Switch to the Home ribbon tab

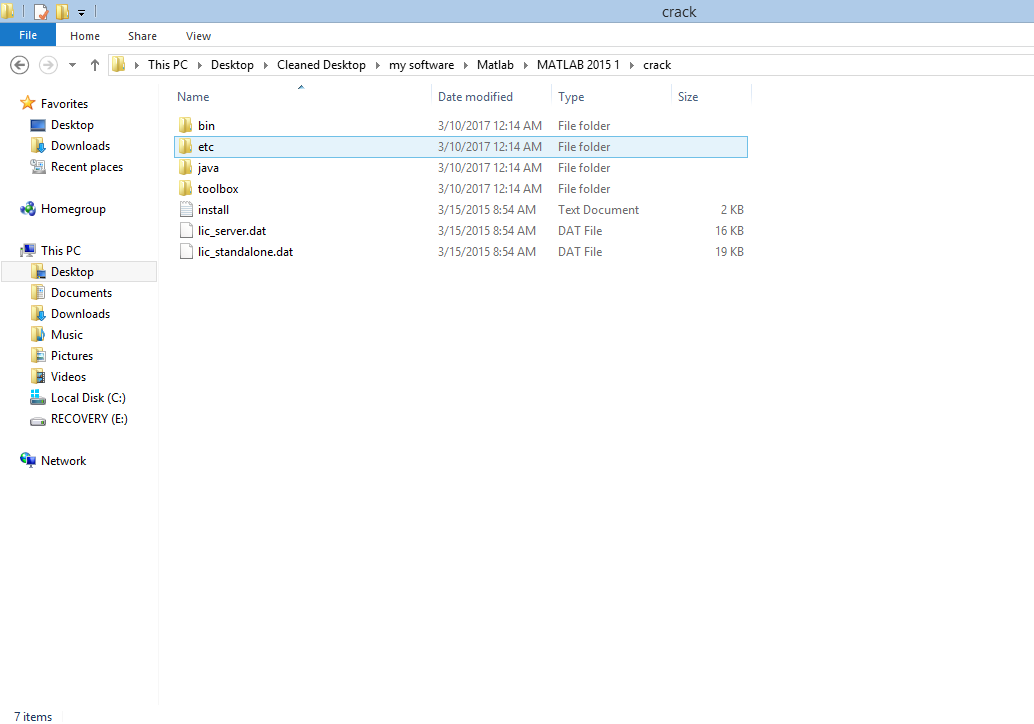[85, 36]
